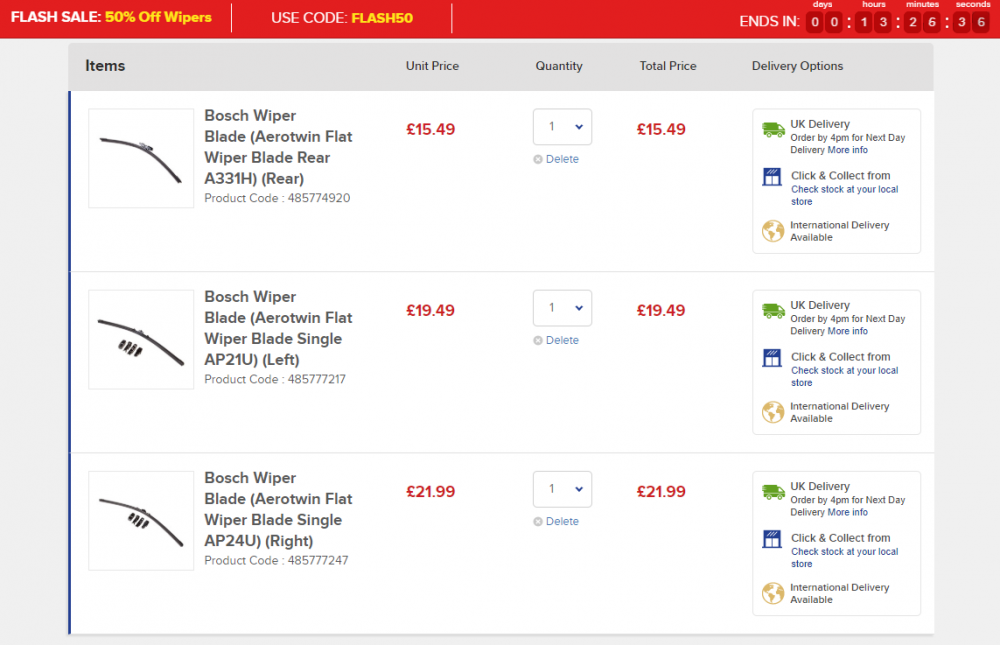View the AP21U left blade product thumbnail

(x=141, y=339)
